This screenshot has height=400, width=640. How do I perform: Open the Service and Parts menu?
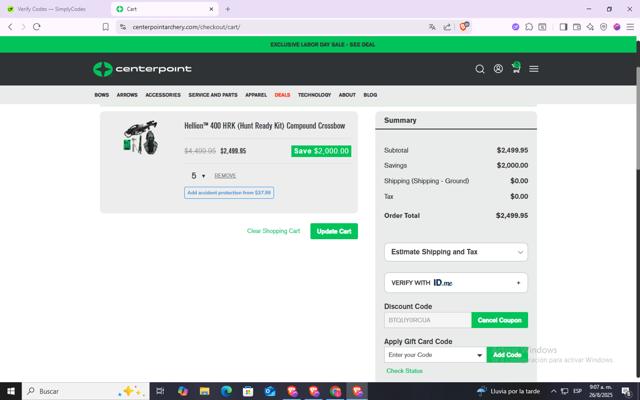click(213, 95)
